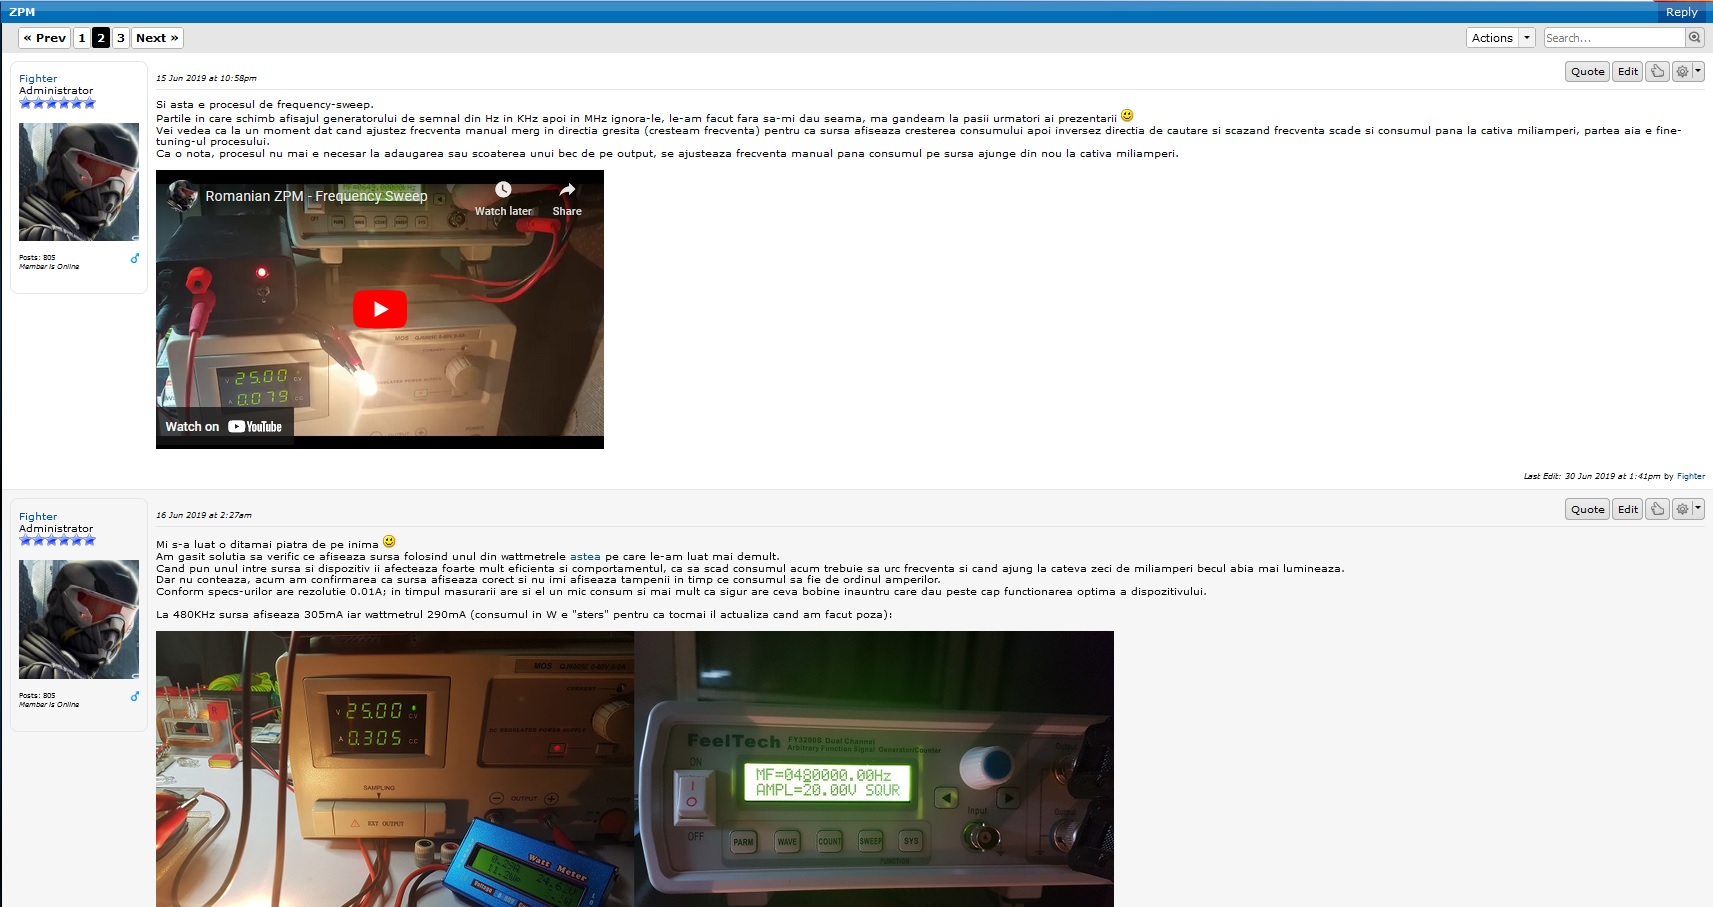Image resolution: width=1713 pixels, height=907 pixels.
Task: Click 16 Jun 2019 at 2:27am timestamp
Action: point(204,515)
